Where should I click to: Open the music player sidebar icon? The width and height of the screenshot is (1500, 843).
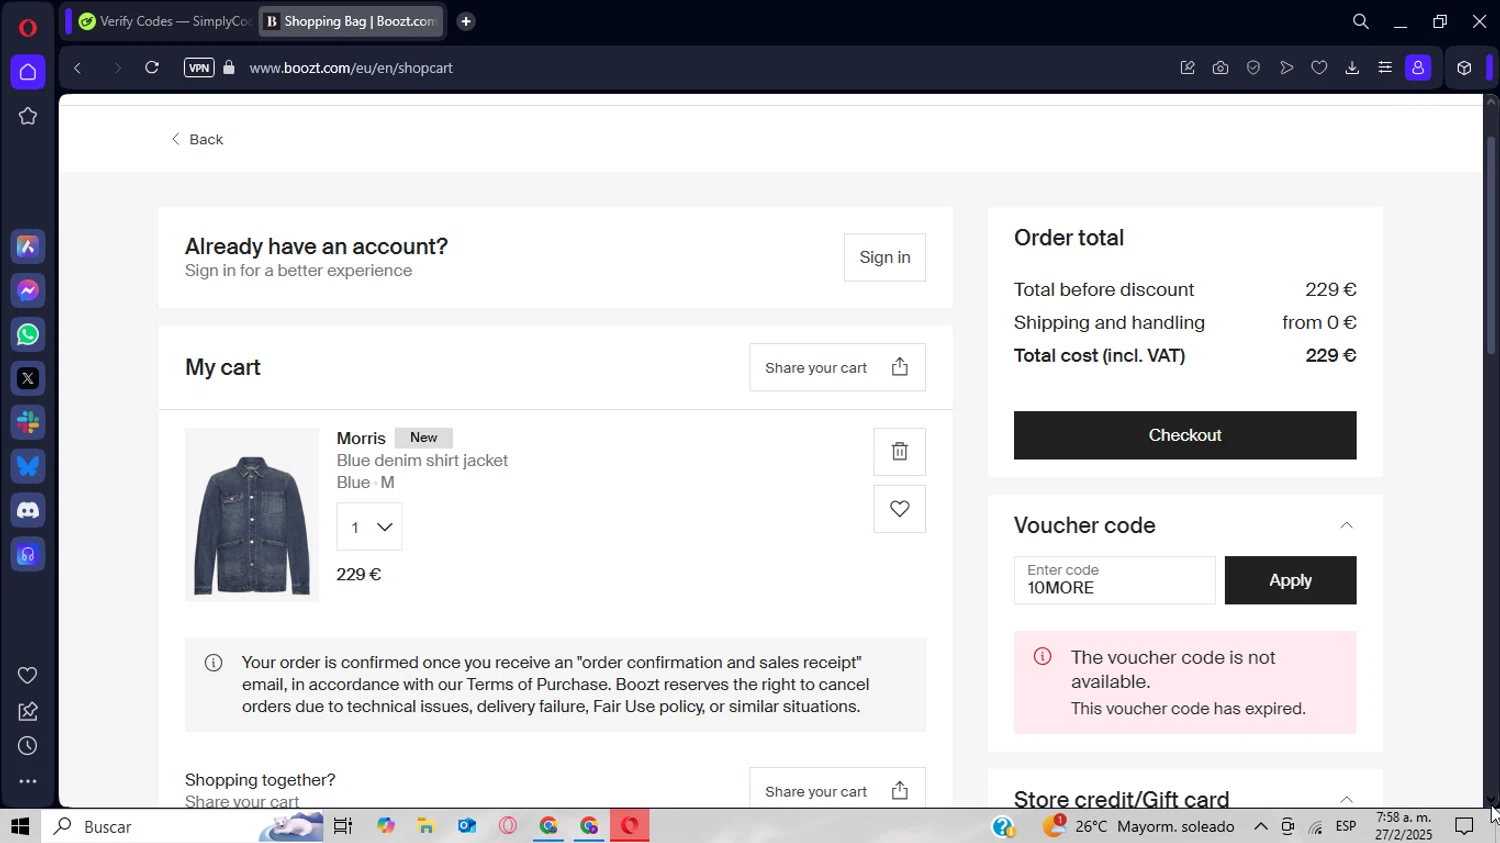point(28,554)
